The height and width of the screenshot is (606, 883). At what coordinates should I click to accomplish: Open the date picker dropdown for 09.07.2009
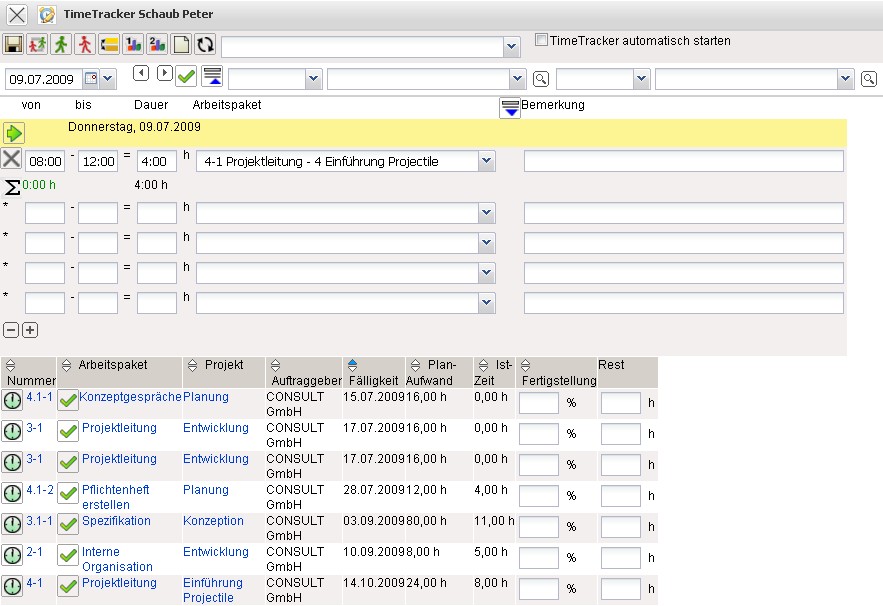click(108, 78)
